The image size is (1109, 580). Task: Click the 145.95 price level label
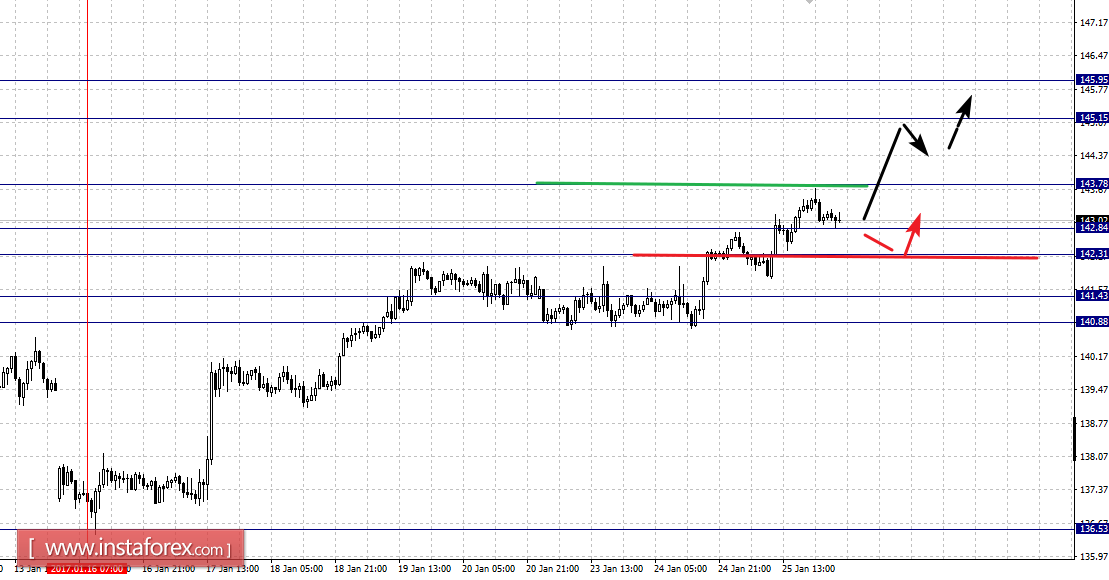coord(1093,80)
